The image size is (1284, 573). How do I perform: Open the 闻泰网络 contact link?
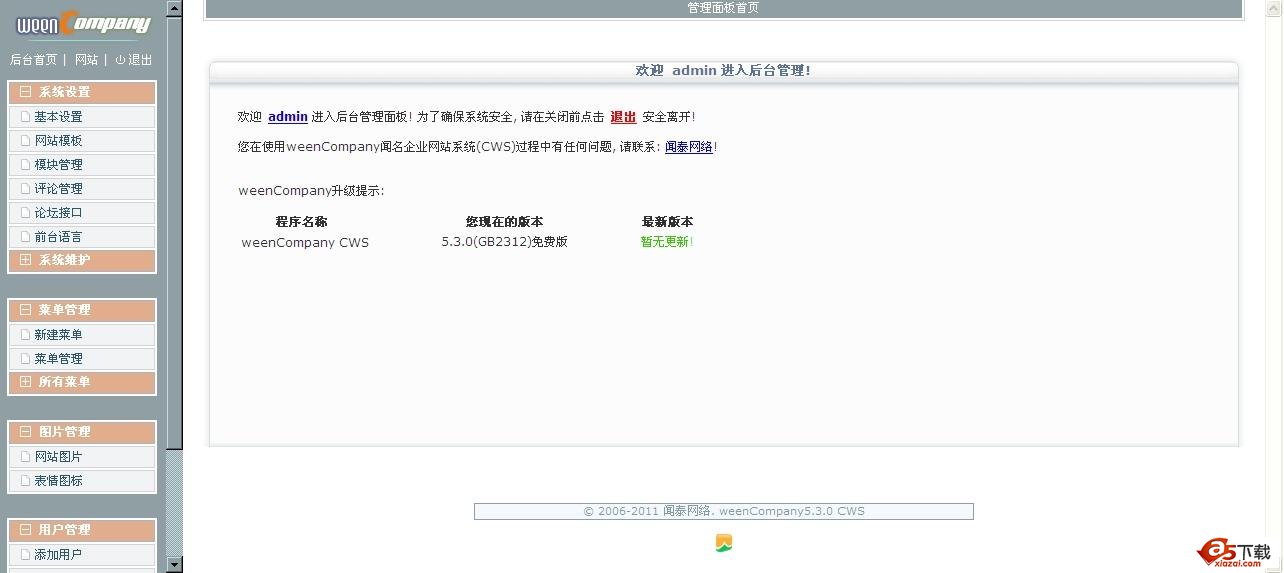coord(689,147)
